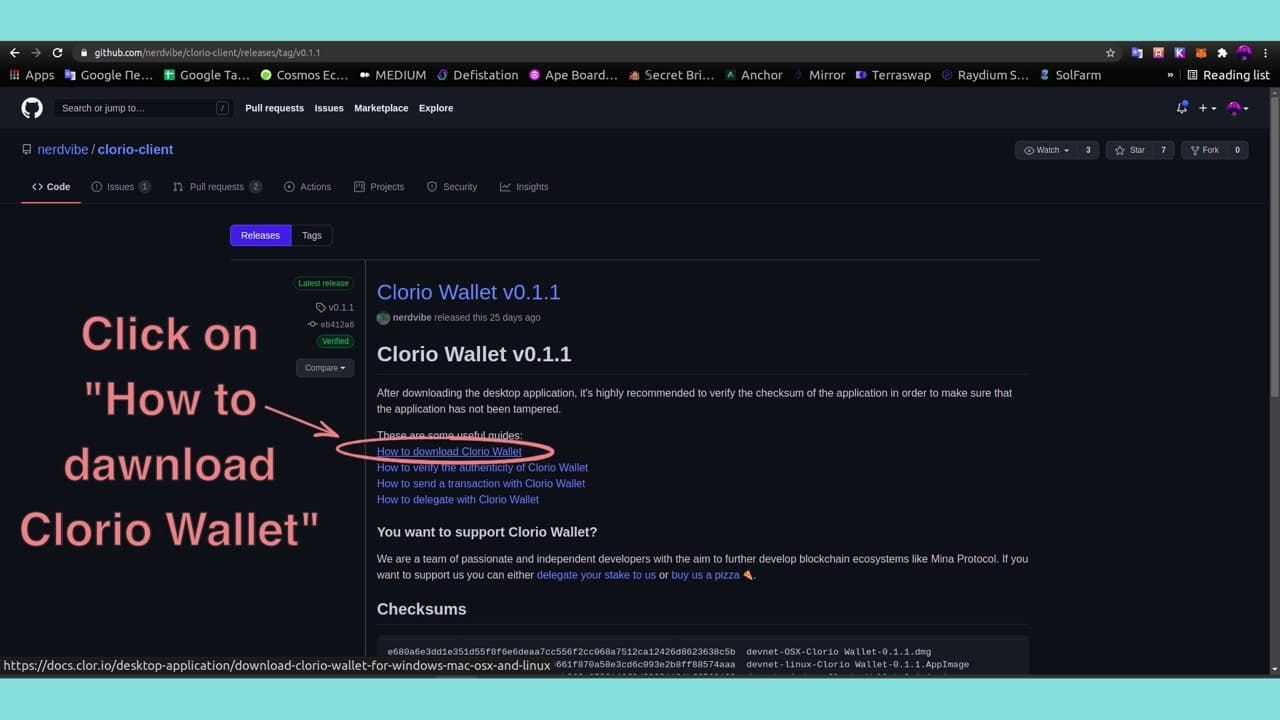
Task: Open the nerdvibe author link under release title
Action: click(412, 317)
